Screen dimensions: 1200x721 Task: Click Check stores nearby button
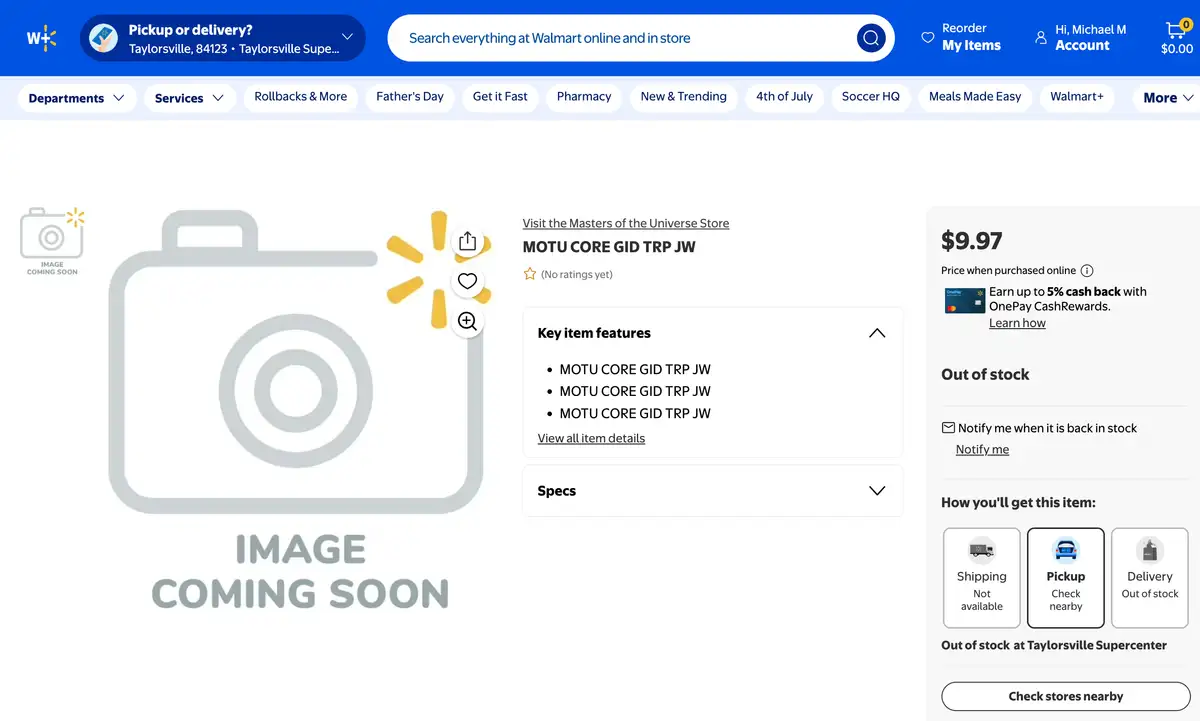[1066, 696]
